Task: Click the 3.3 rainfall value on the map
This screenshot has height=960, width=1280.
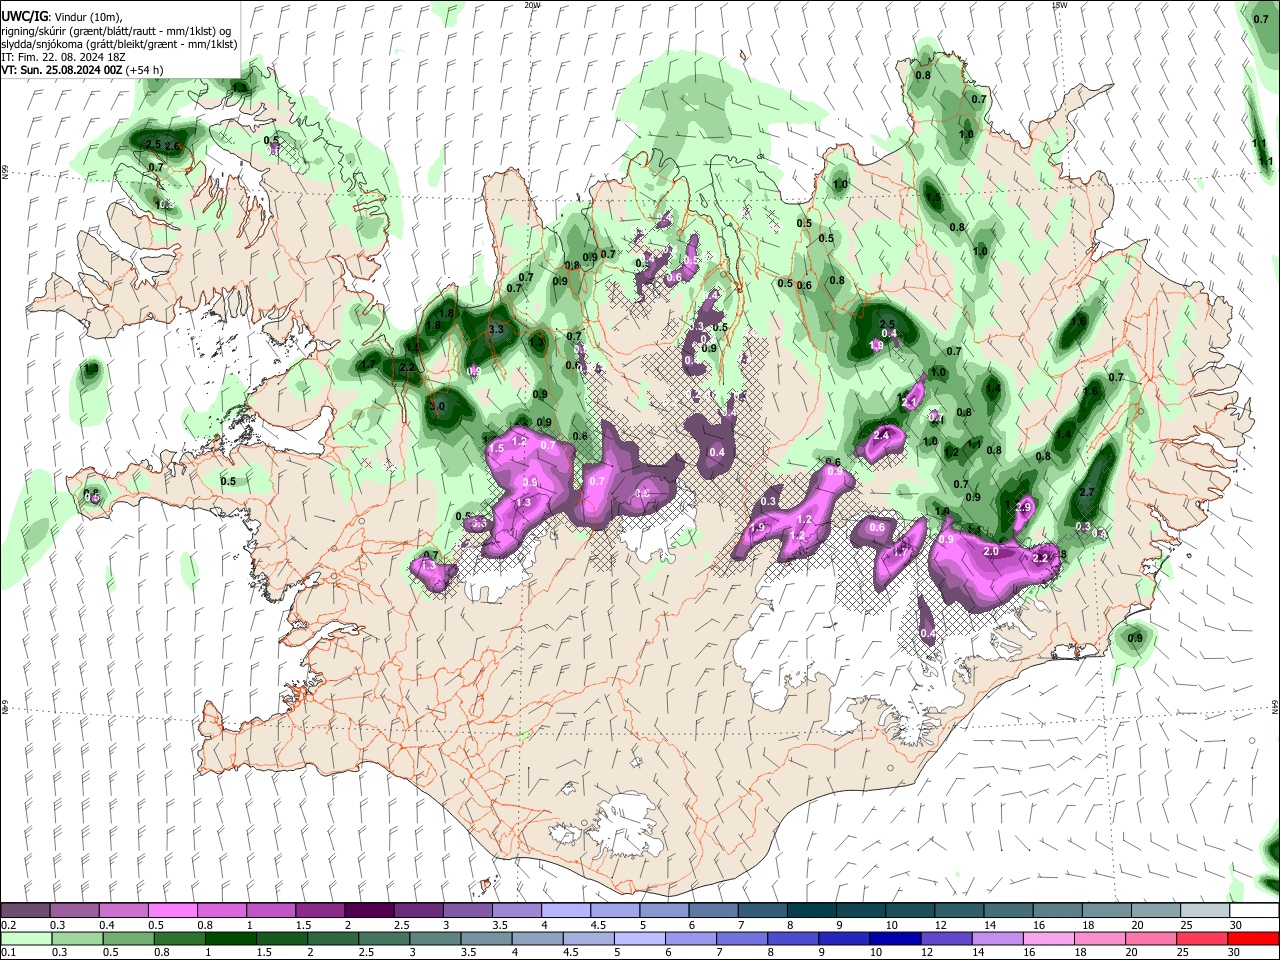Action: pyautogui.click(x=496, y=329)
